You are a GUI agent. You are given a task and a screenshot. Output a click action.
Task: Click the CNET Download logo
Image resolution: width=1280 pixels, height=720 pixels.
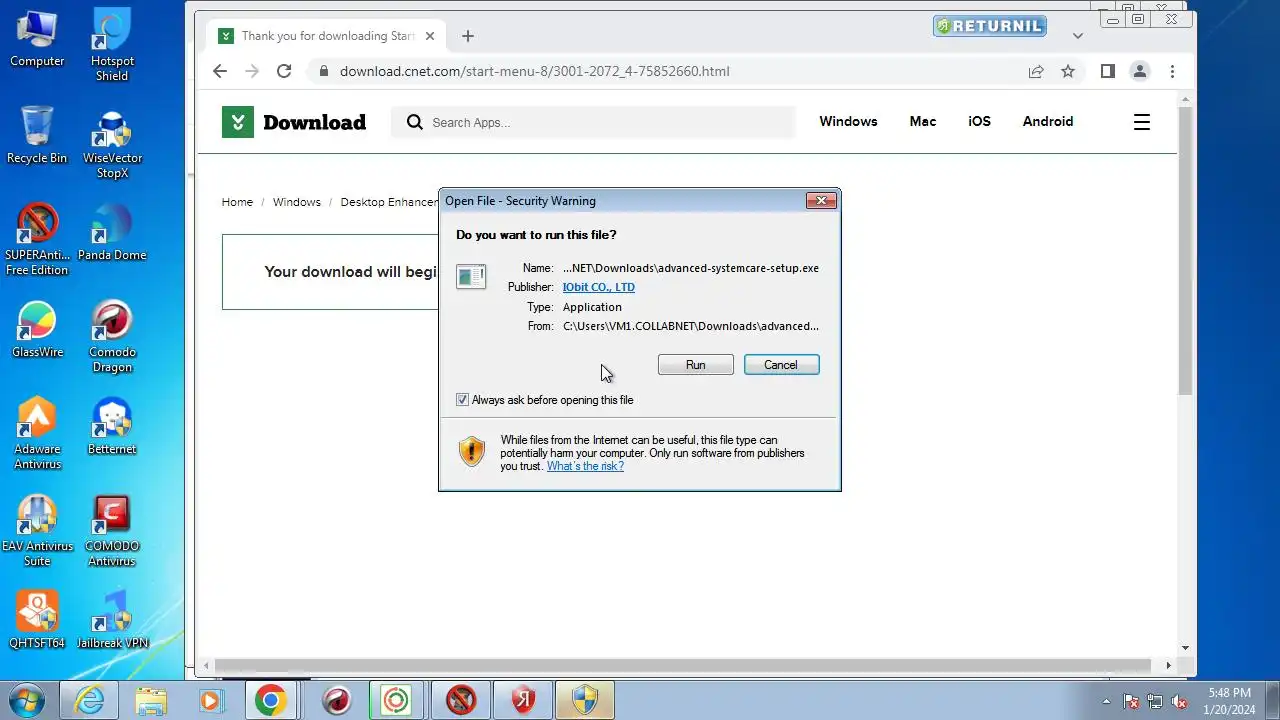tap(294, 122)
